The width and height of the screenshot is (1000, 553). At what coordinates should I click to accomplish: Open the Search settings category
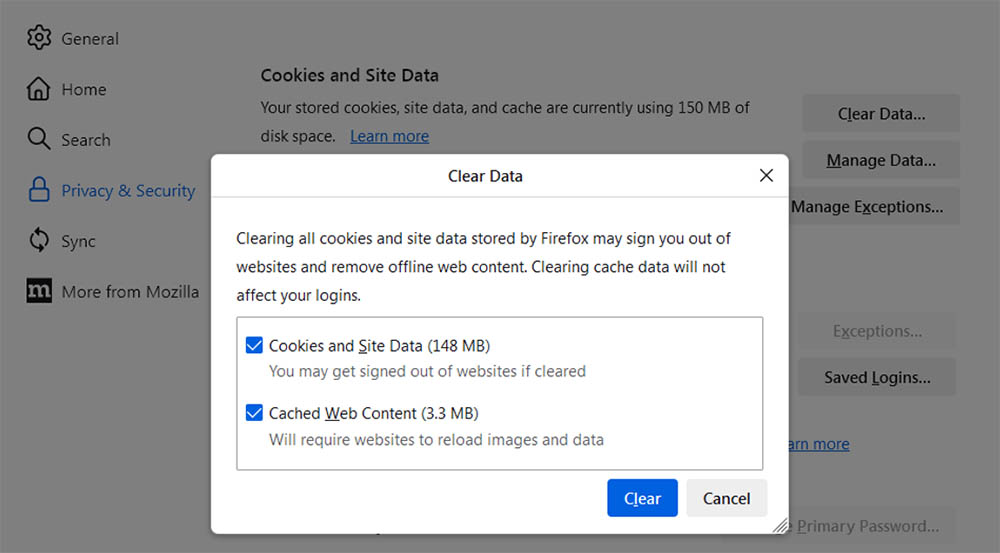point(85,140)
